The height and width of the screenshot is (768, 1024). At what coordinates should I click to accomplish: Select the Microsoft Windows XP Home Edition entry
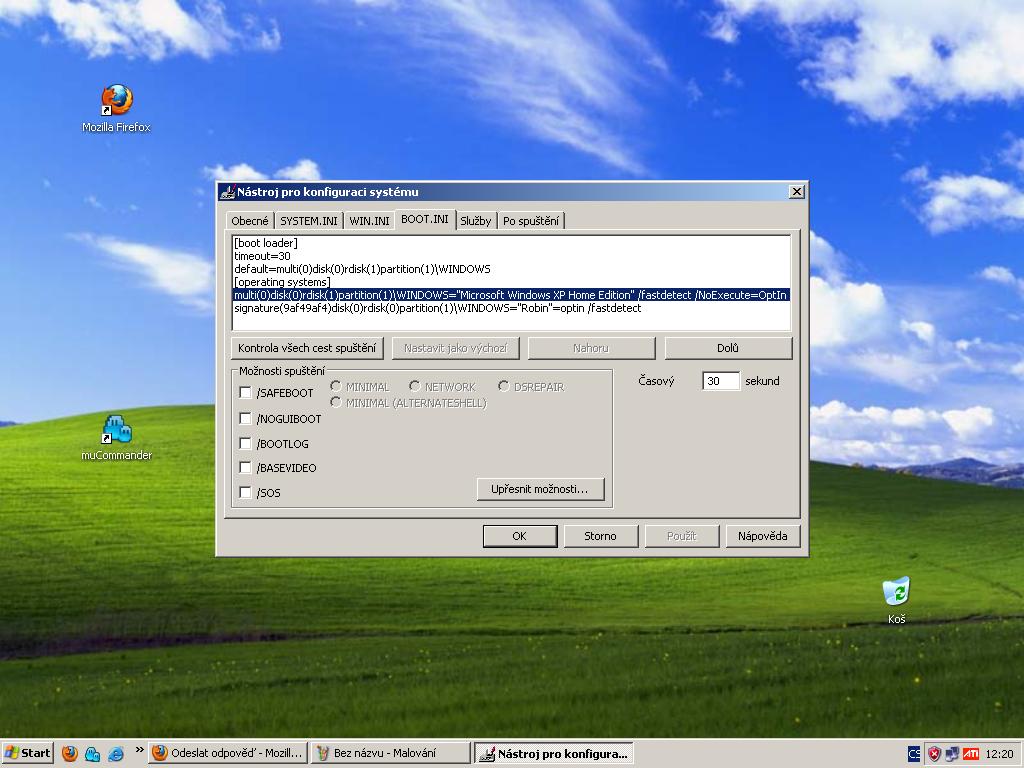tap(511, 295)
